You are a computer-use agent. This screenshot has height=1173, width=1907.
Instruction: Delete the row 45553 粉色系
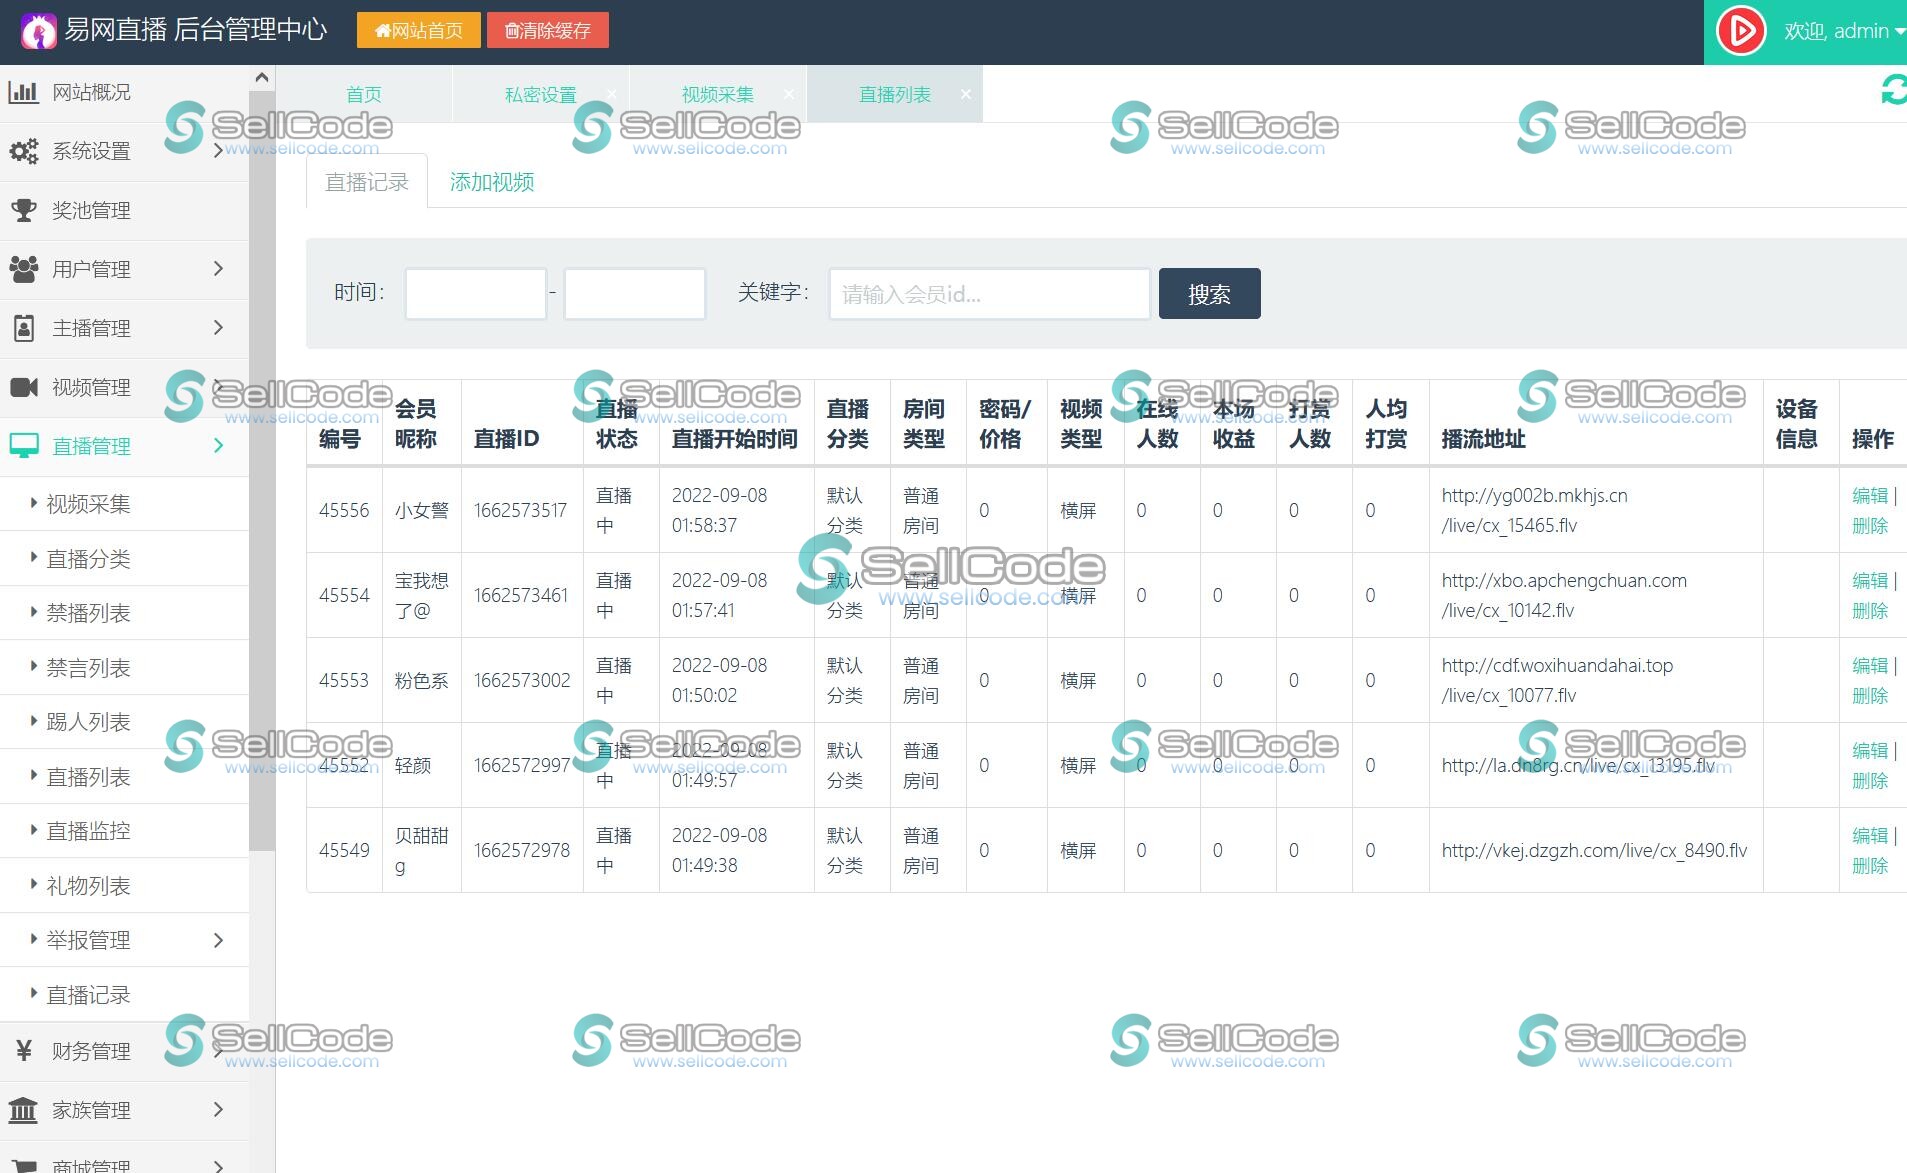coord(1869,696)
